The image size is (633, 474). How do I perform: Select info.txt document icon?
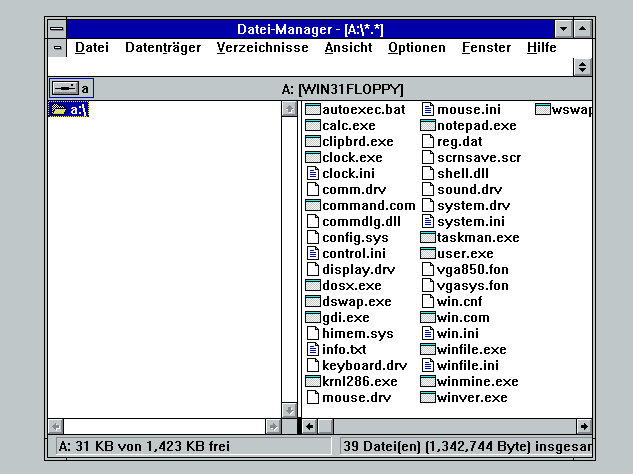(313, 349)
